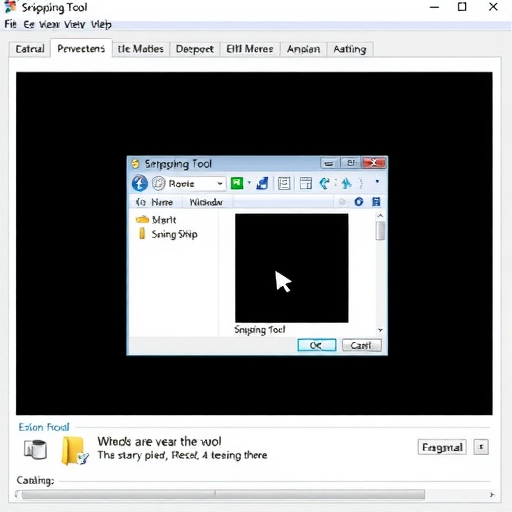Click the horizontal scrollbar thumb at the bottom
512x512 pixels.
tap(223, 494)
